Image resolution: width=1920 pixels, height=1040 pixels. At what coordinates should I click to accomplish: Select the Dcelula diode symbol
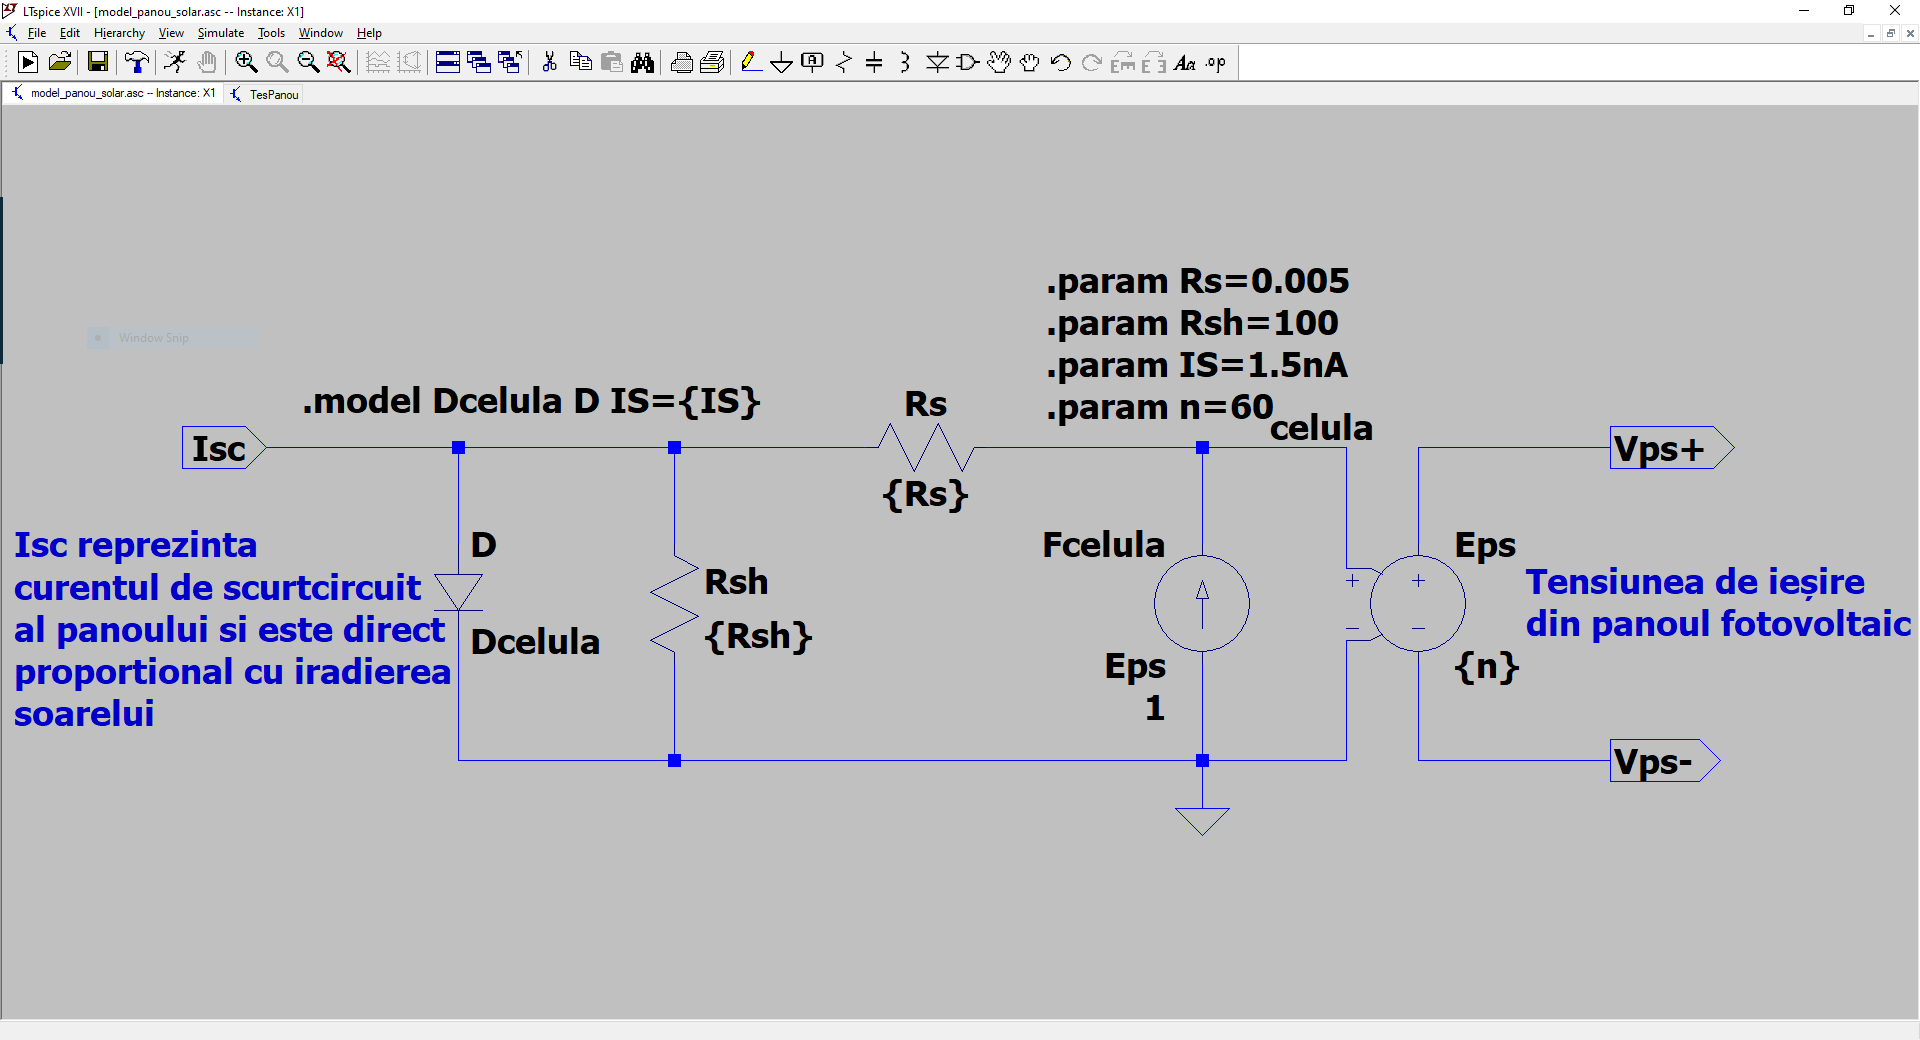pos(458,592)
